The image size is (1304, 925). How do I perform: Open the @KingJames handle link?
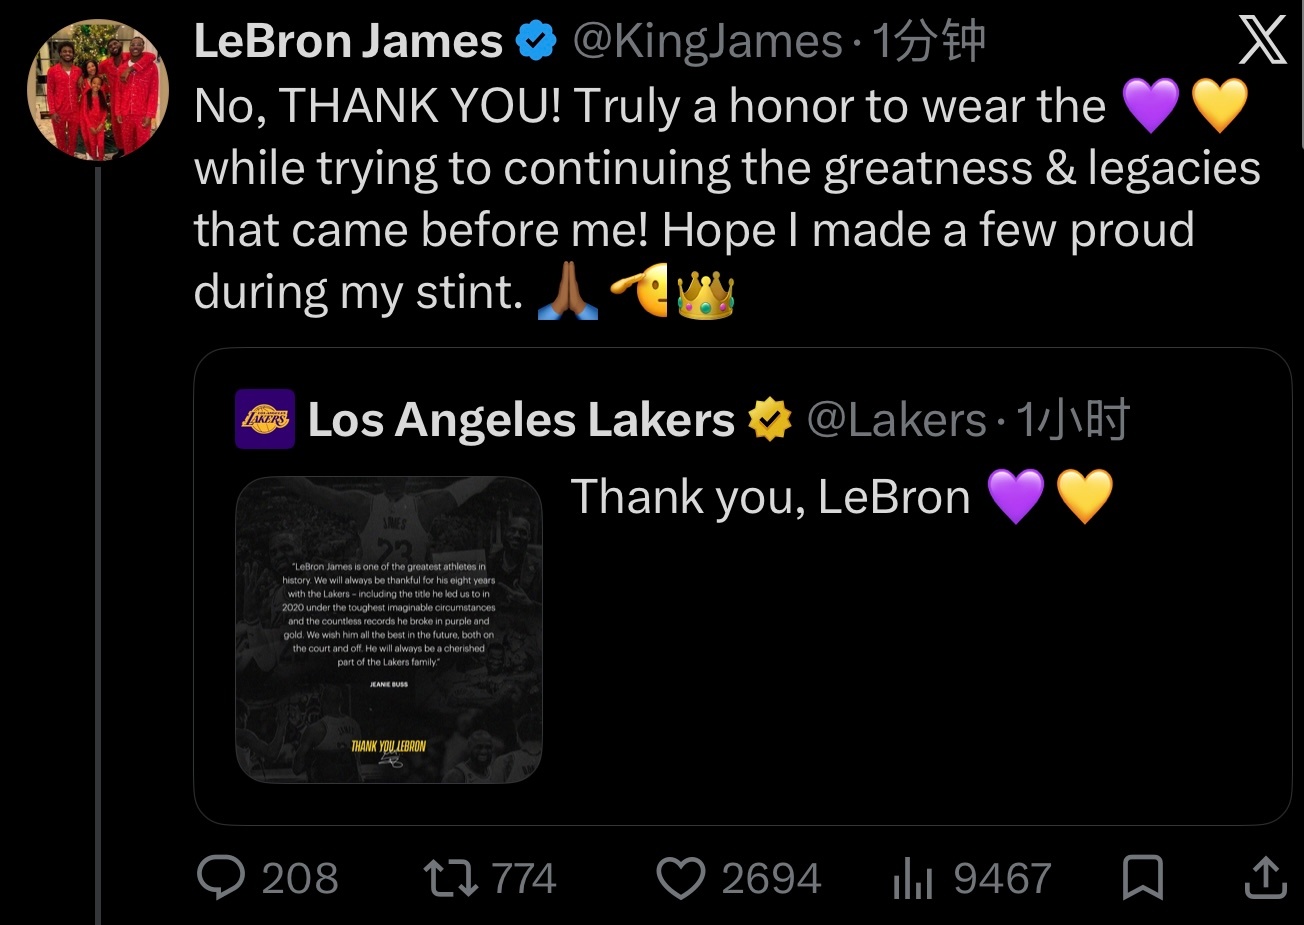[x=707, y=41]
